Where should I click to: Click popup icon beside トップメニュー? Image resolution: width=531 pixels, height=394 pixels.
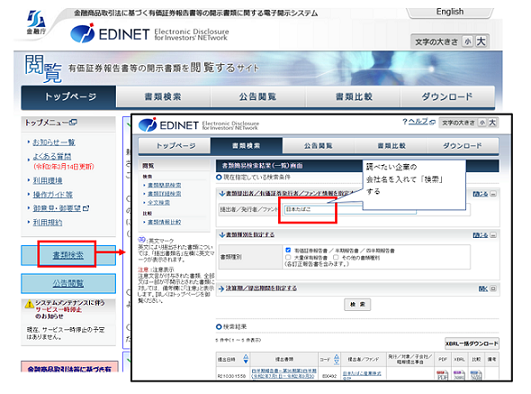pos(73,122)
